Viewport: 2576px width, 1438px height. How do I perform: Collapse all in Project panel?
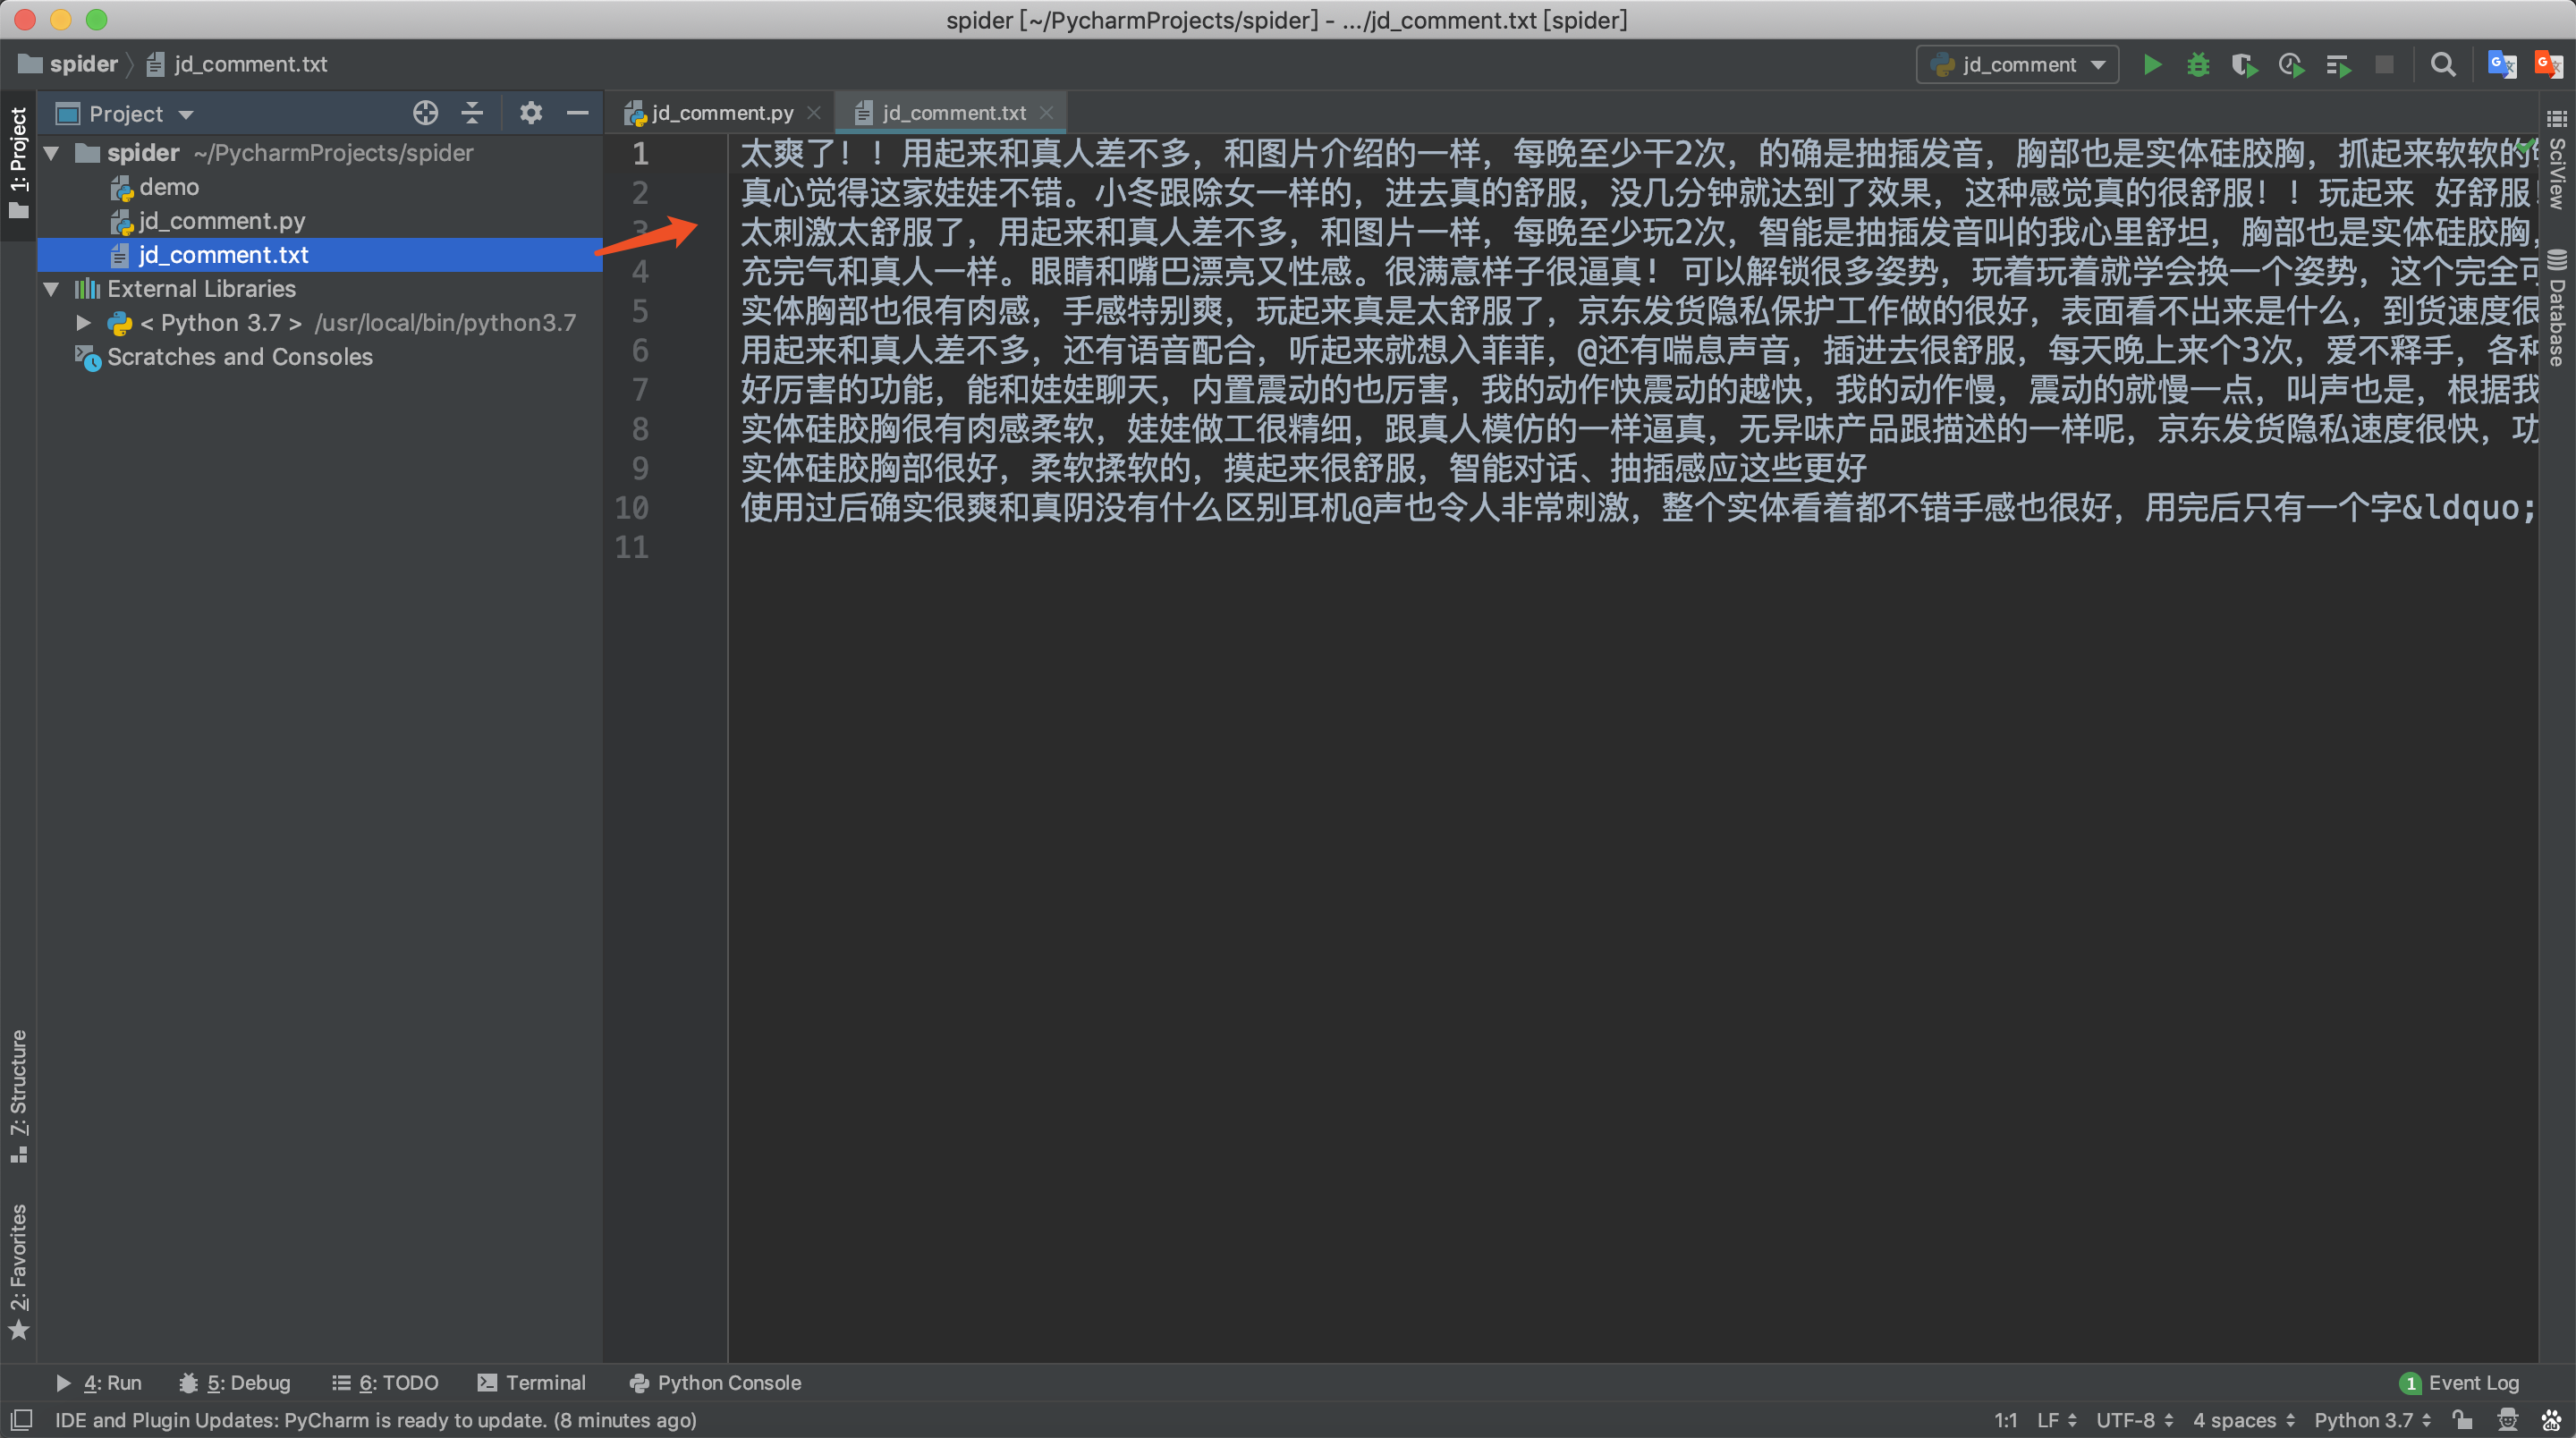(472, 113)
